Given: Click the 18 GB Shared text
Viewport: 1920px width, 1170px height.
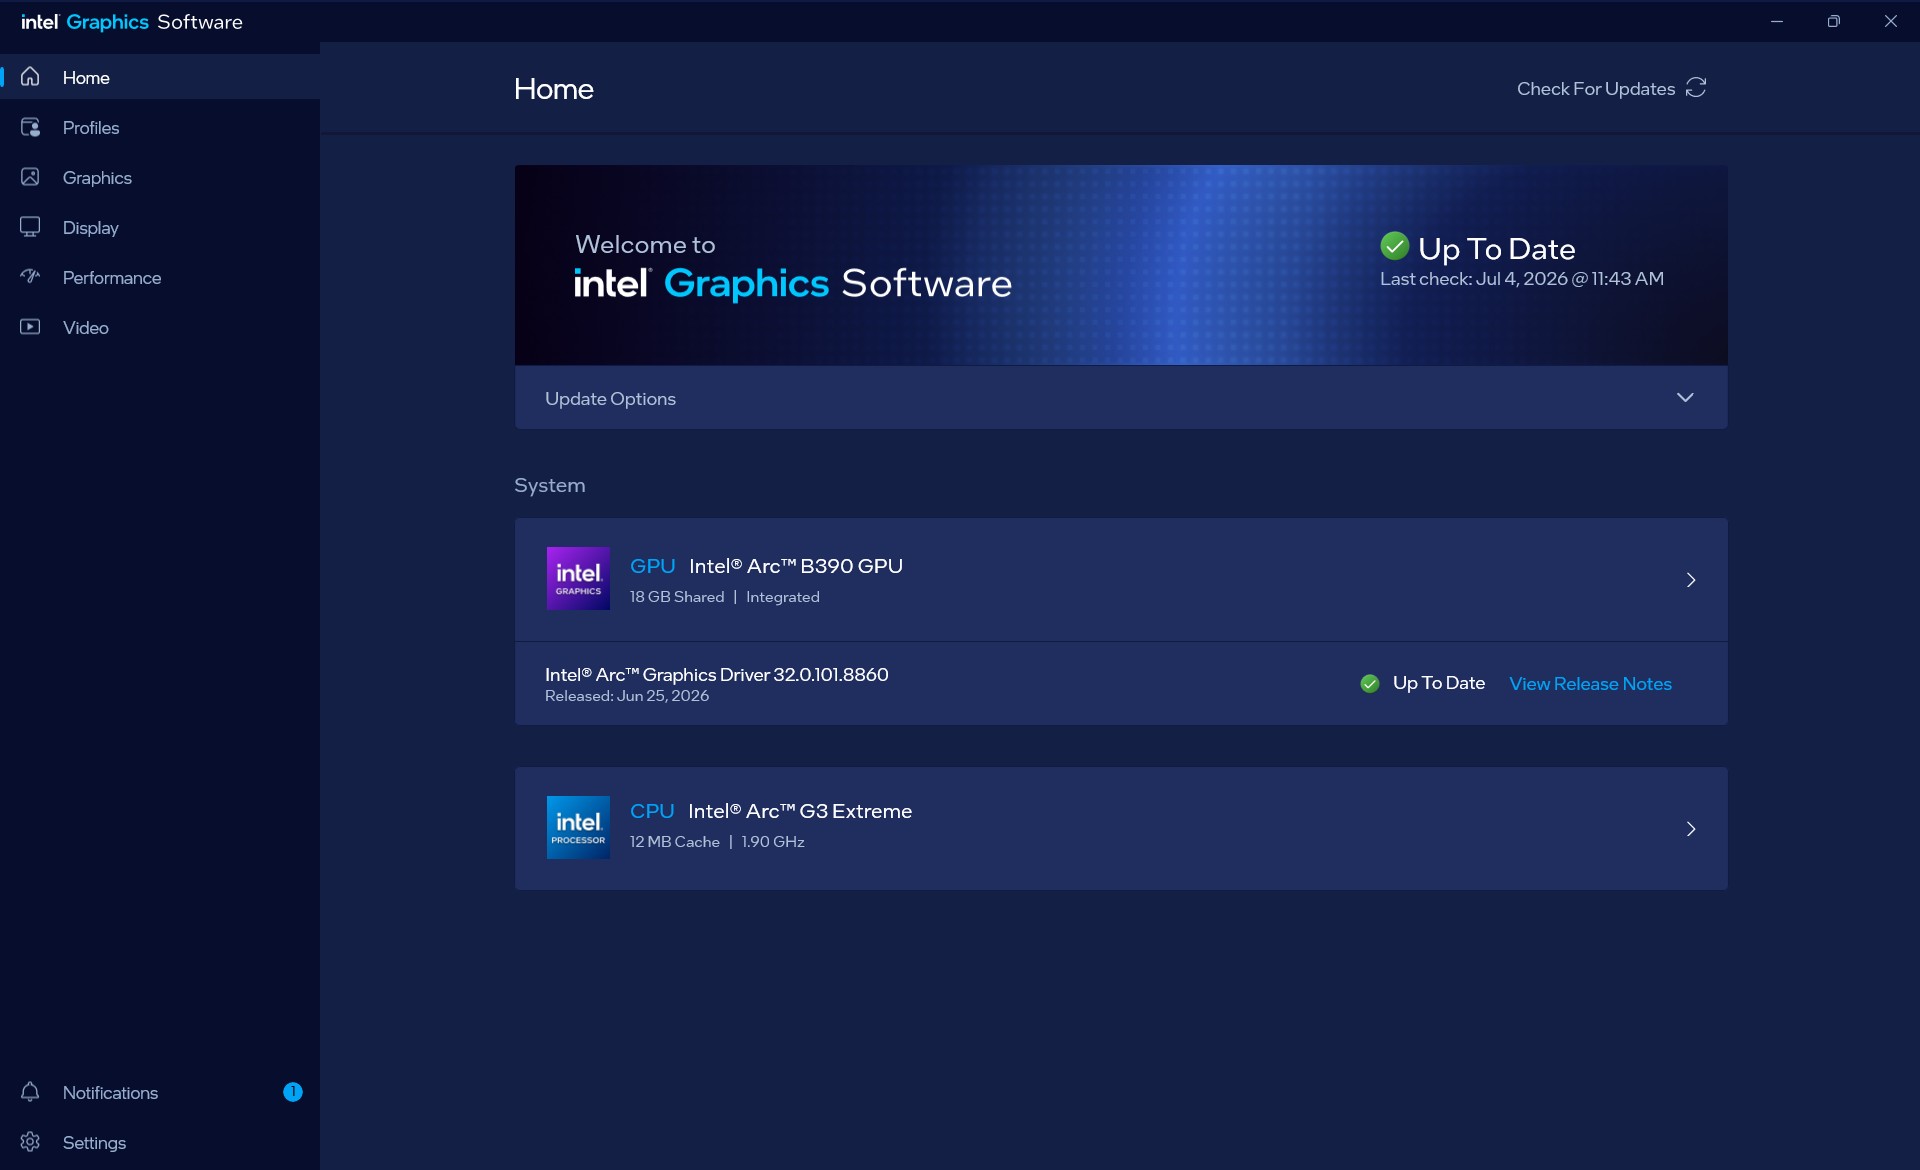Looking at the screenshot, I should click(677, 597).
